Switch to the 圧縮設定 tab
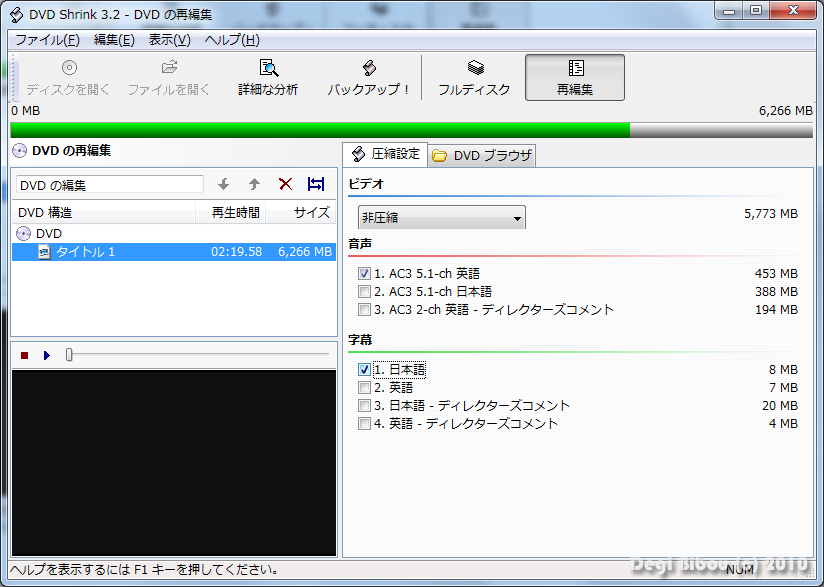 tap(385, 154)
